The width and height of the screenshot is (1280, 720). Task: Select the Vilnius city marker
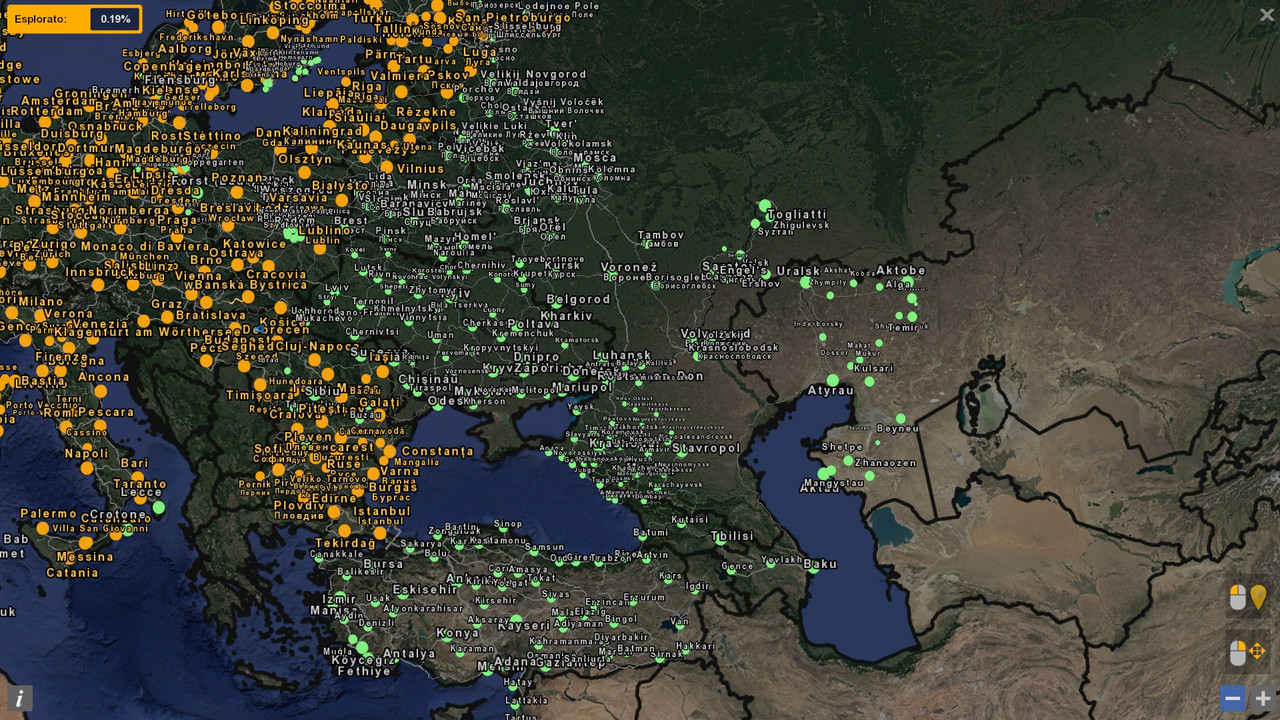[x=387, y=167]
